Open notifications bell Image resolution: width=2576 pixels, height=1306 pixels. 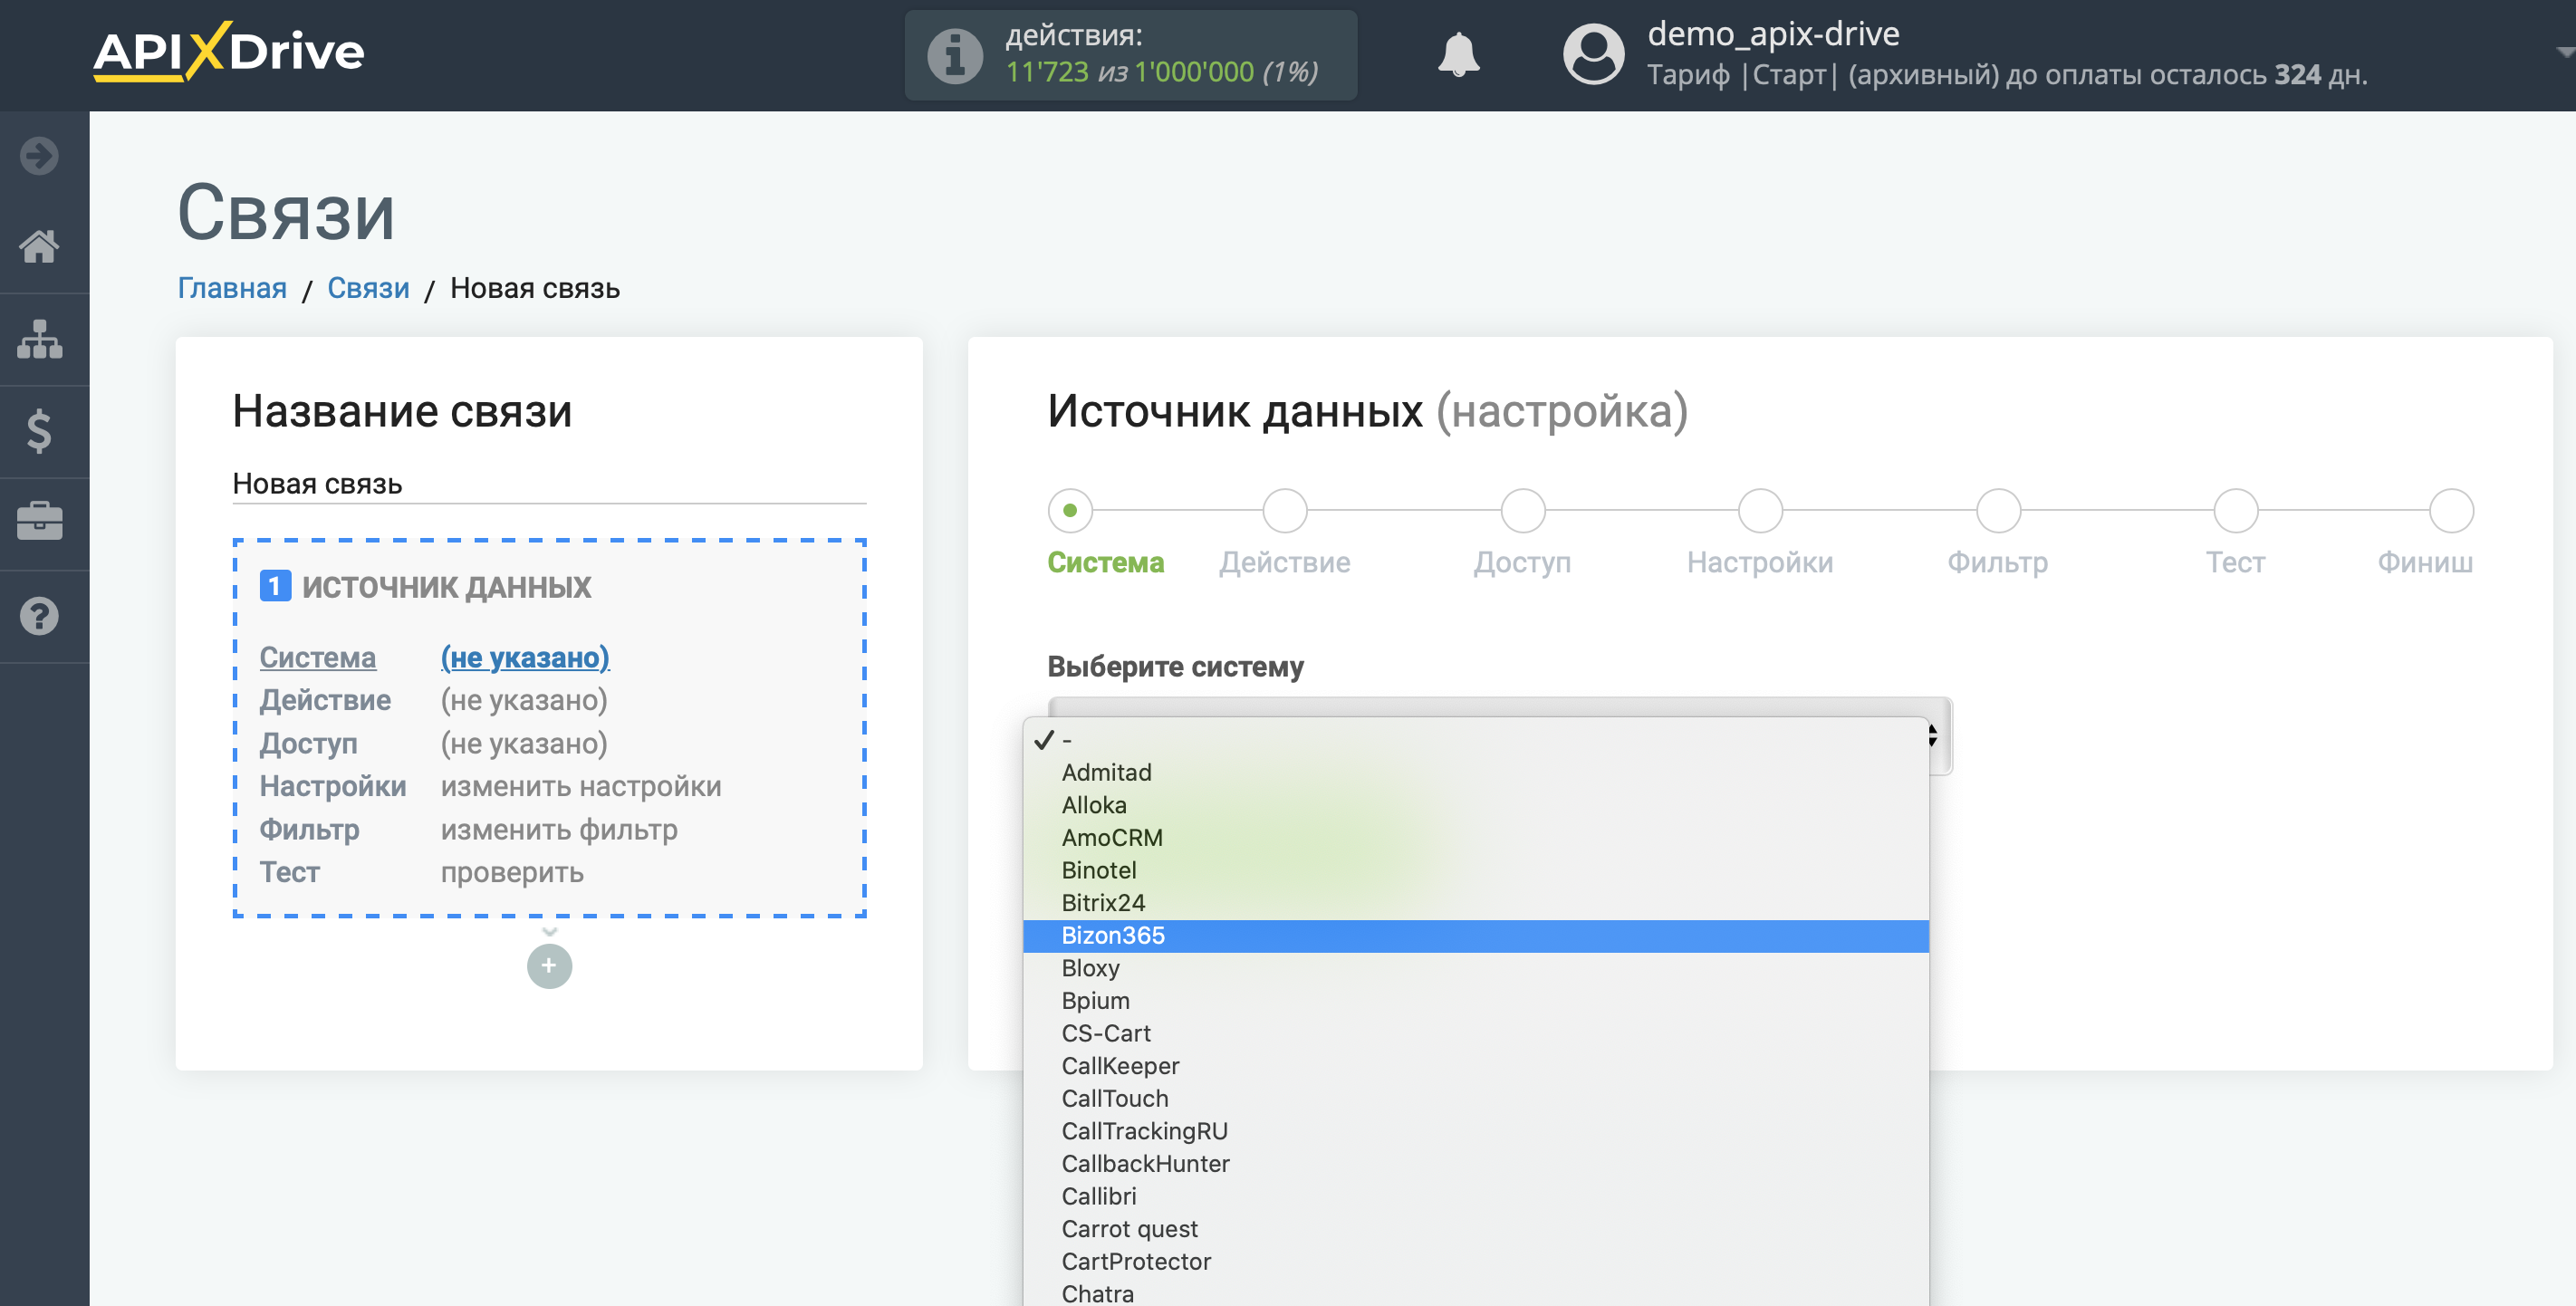tap(1459, 54)
